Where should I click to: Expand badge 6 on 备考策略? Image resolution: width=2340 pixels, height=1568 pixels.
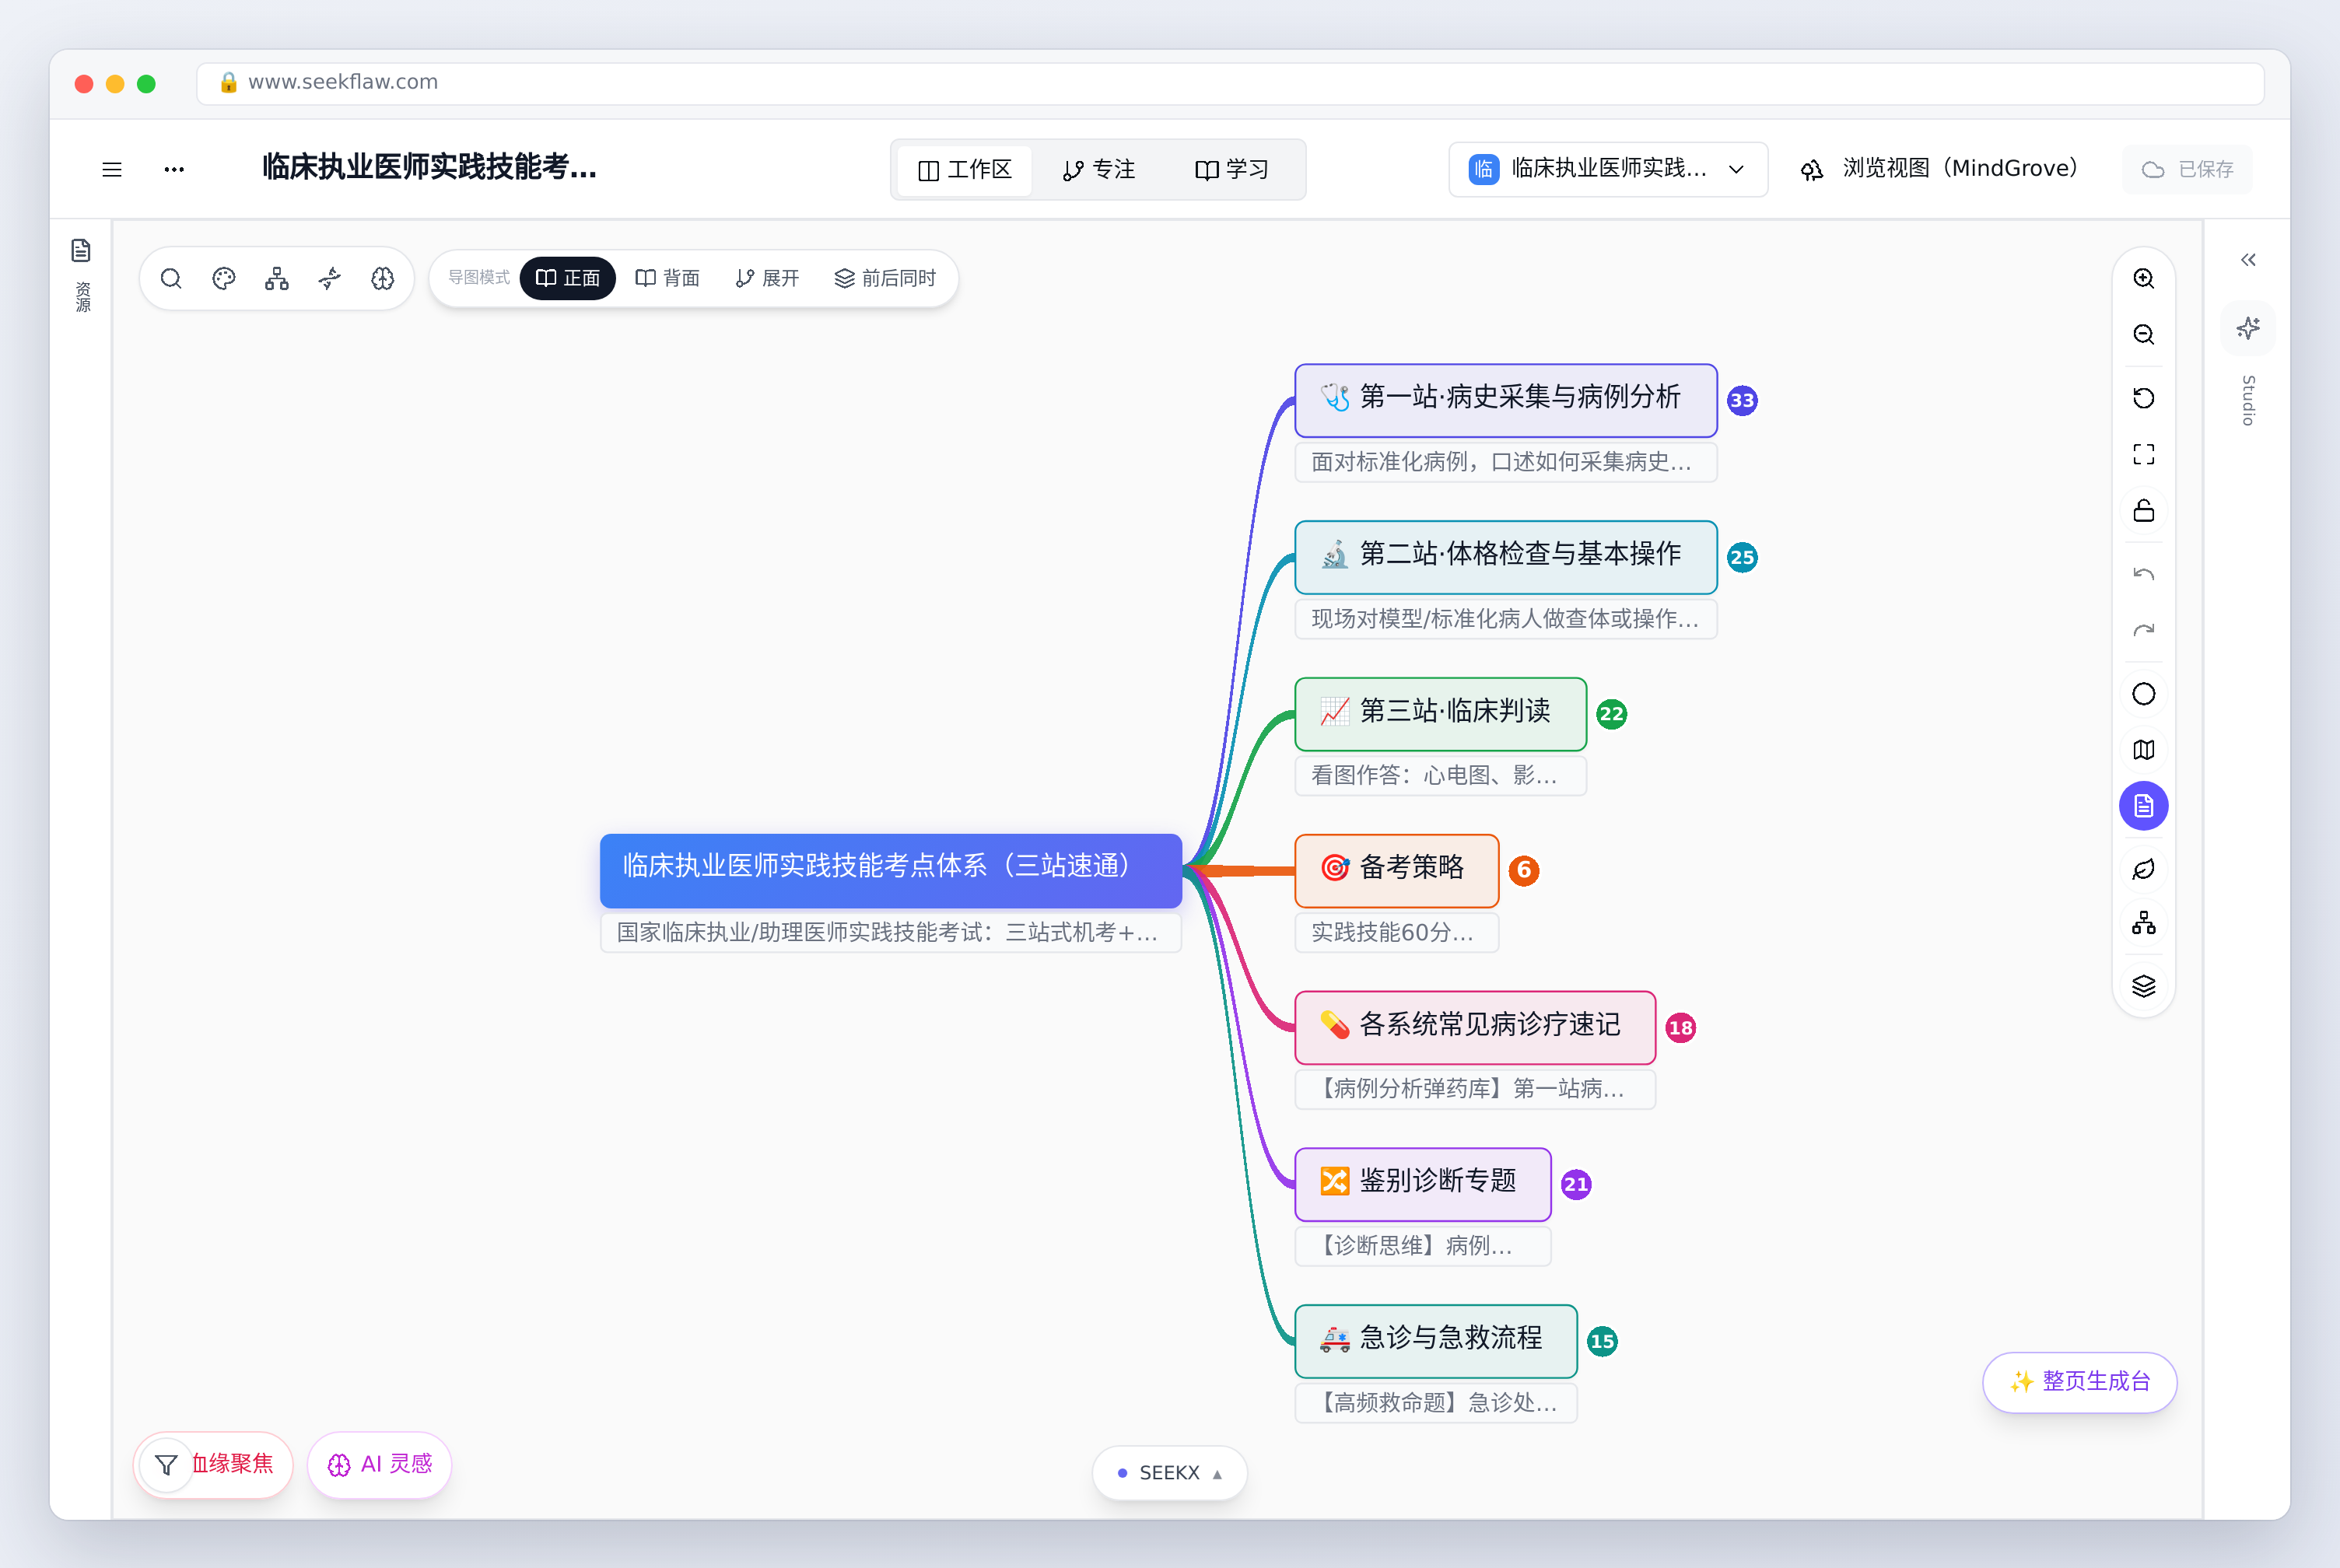1524,870
